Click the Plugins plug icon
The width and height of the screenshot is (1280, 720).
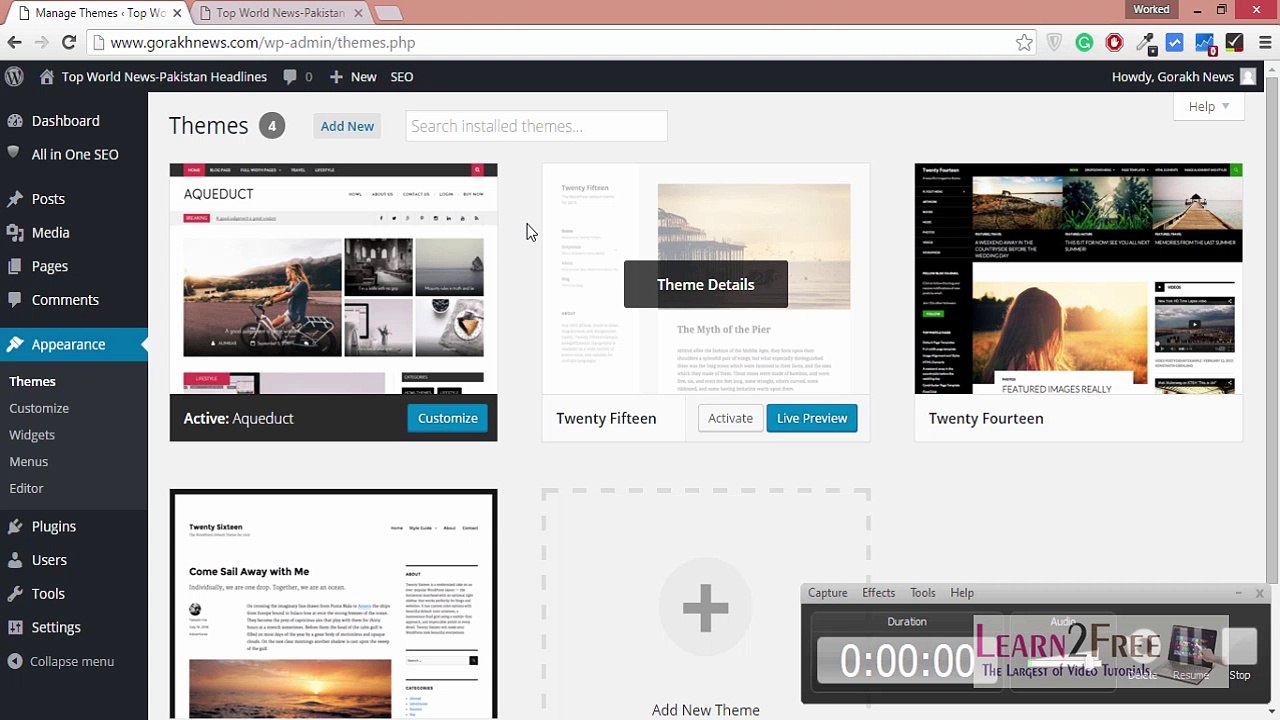(15, 526)
